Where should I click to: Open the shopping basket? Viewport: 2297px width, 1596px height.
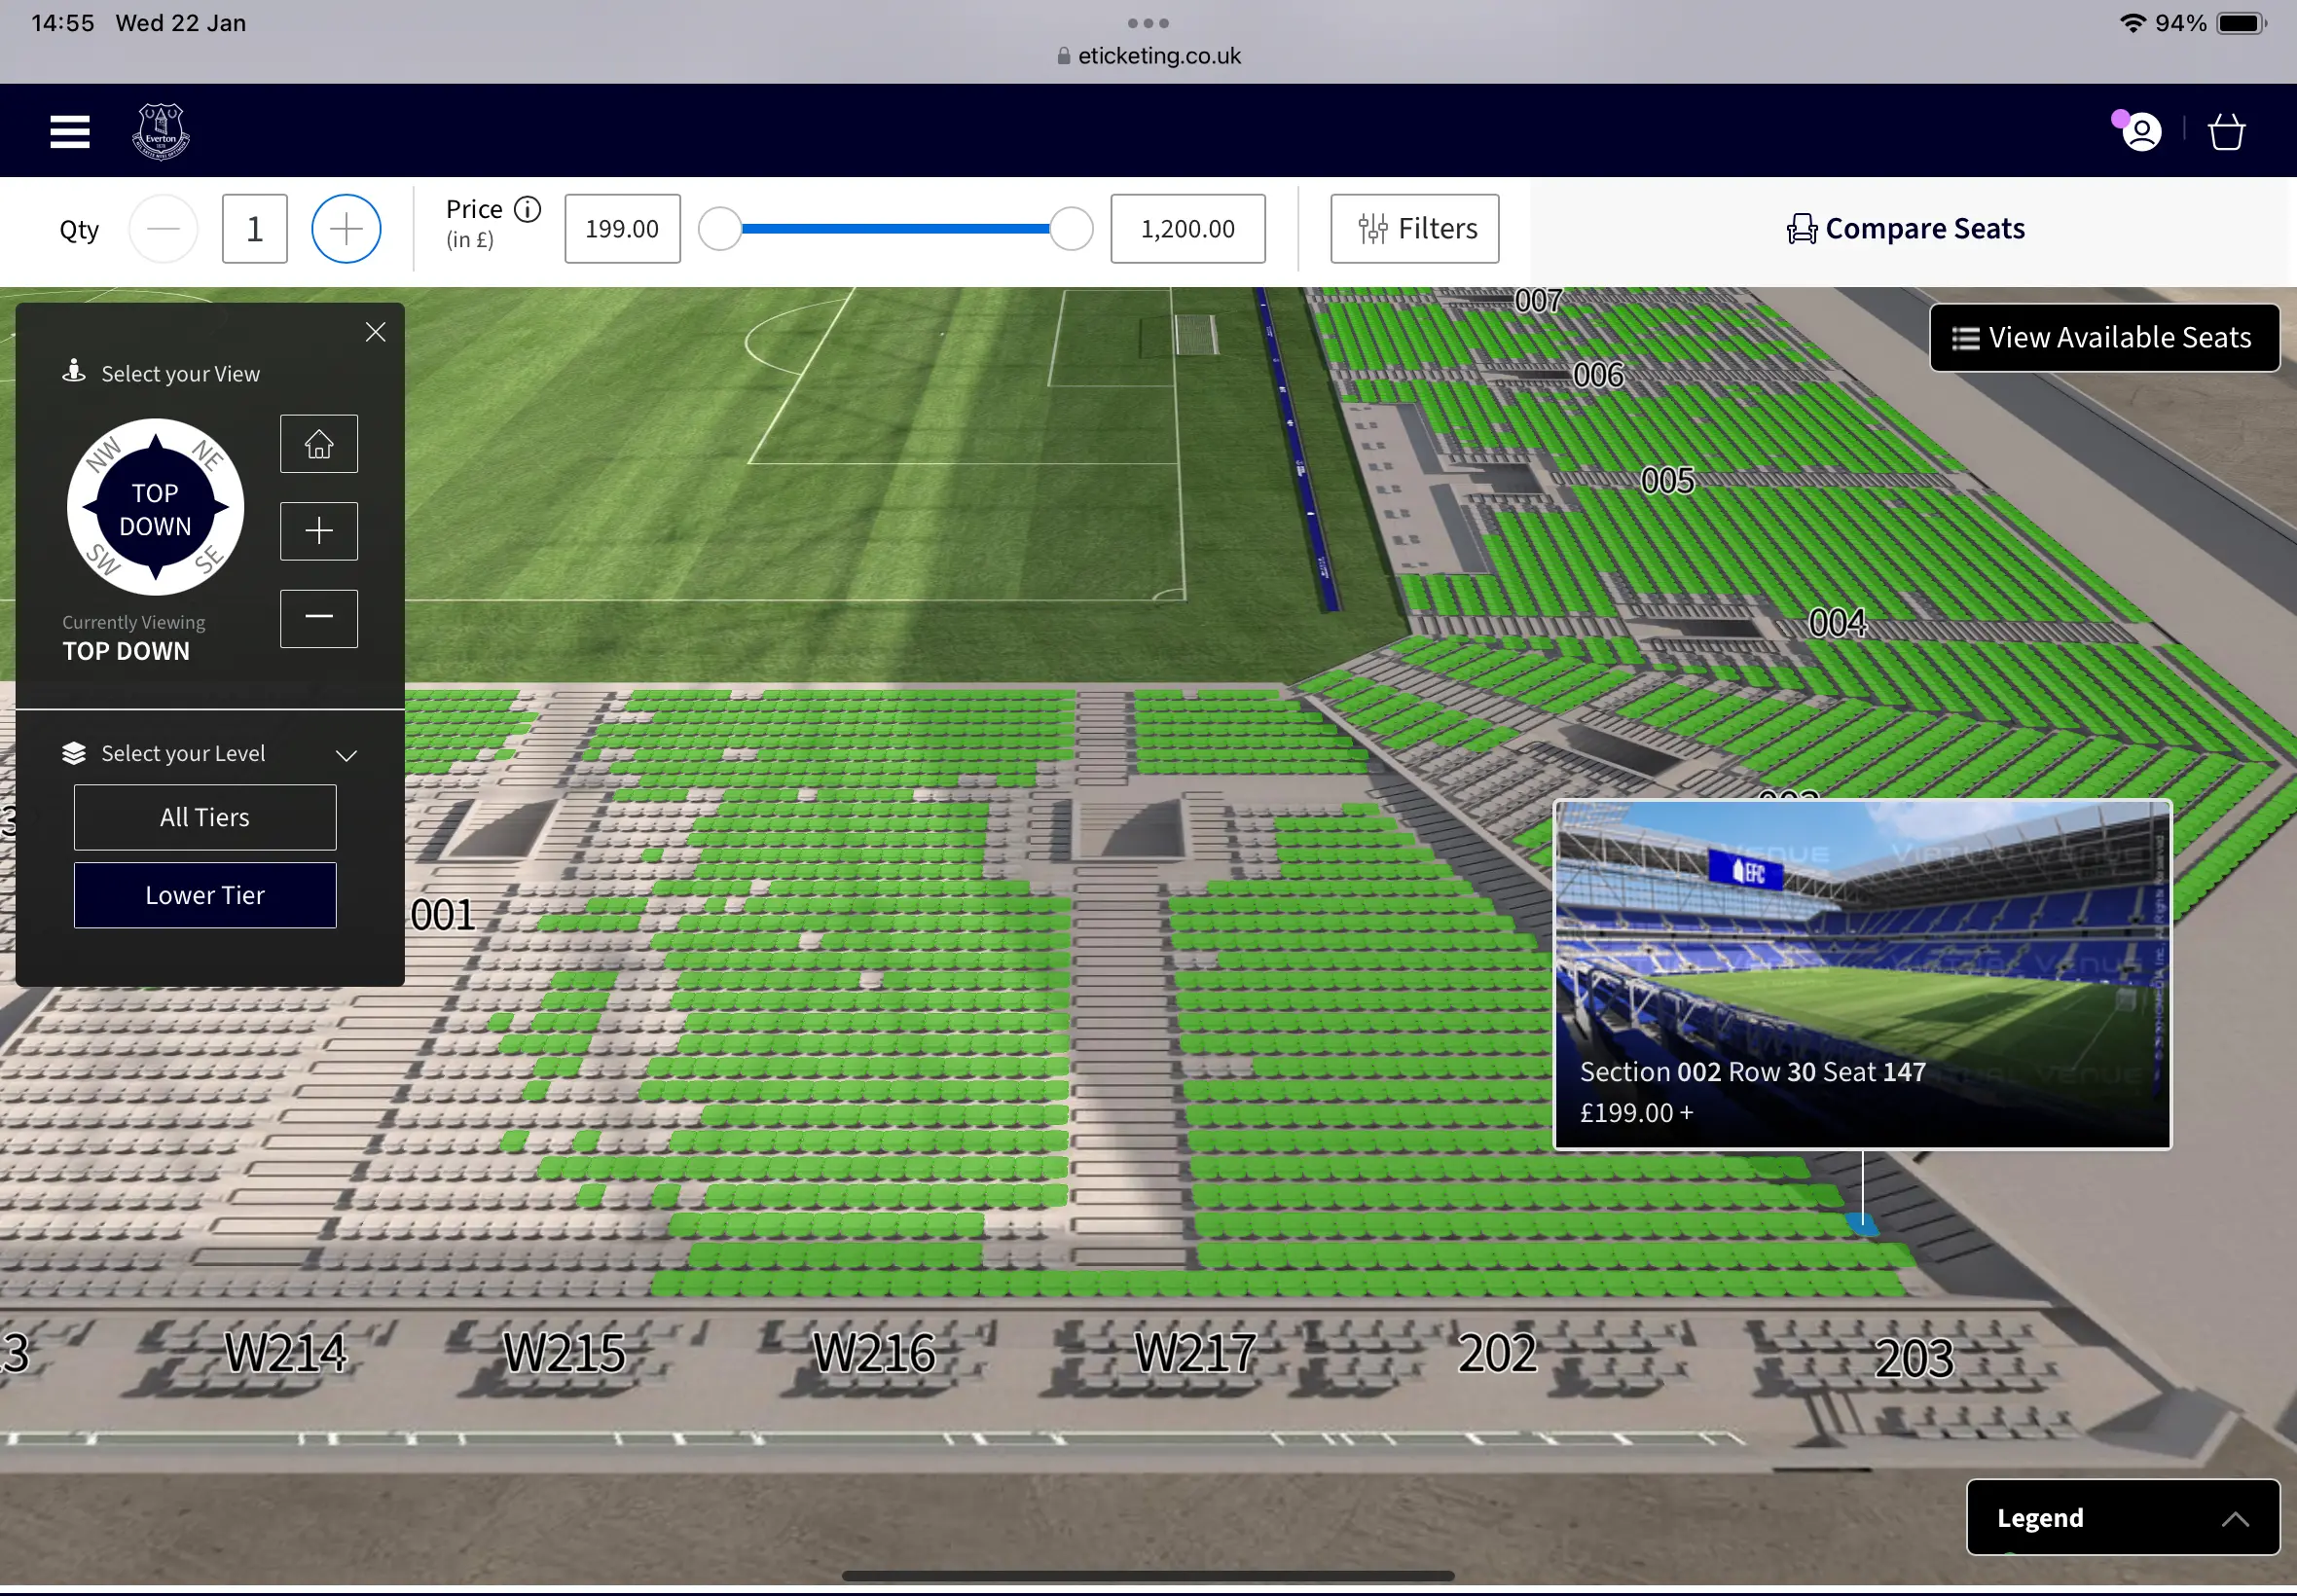click(x=2226, y=132)
